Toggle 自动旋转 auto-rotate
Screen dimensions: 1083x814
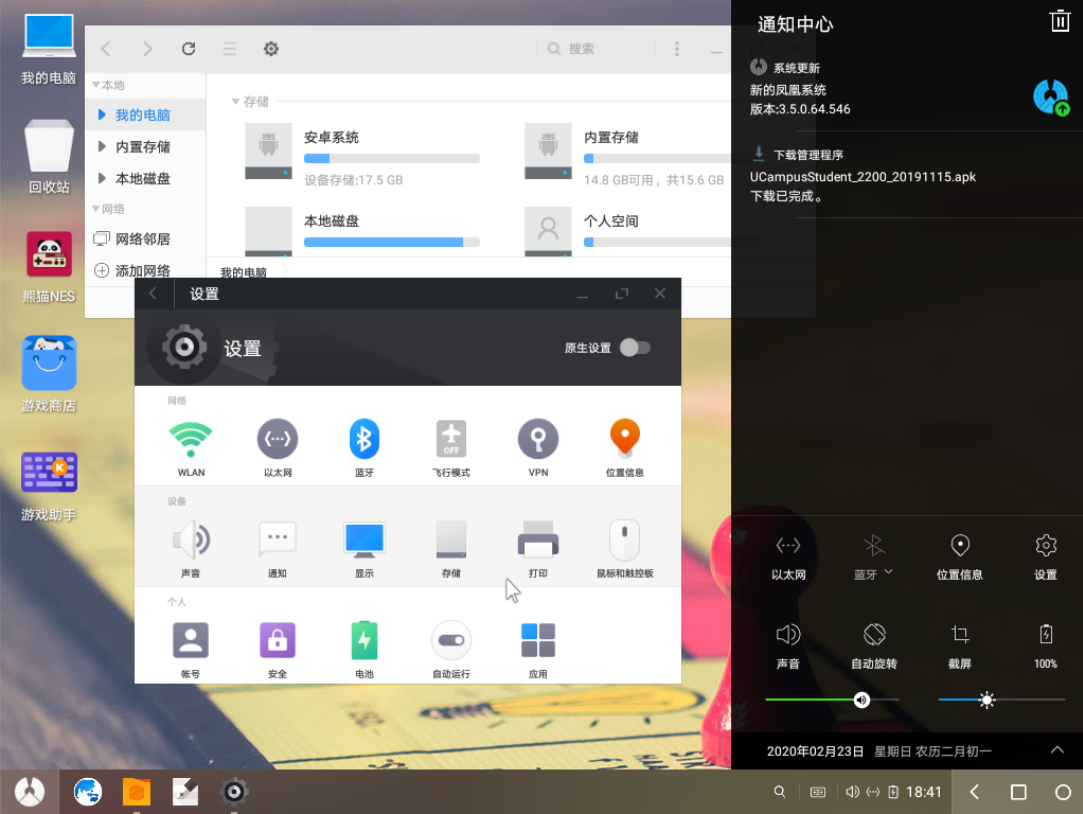(x=874, y=646)
